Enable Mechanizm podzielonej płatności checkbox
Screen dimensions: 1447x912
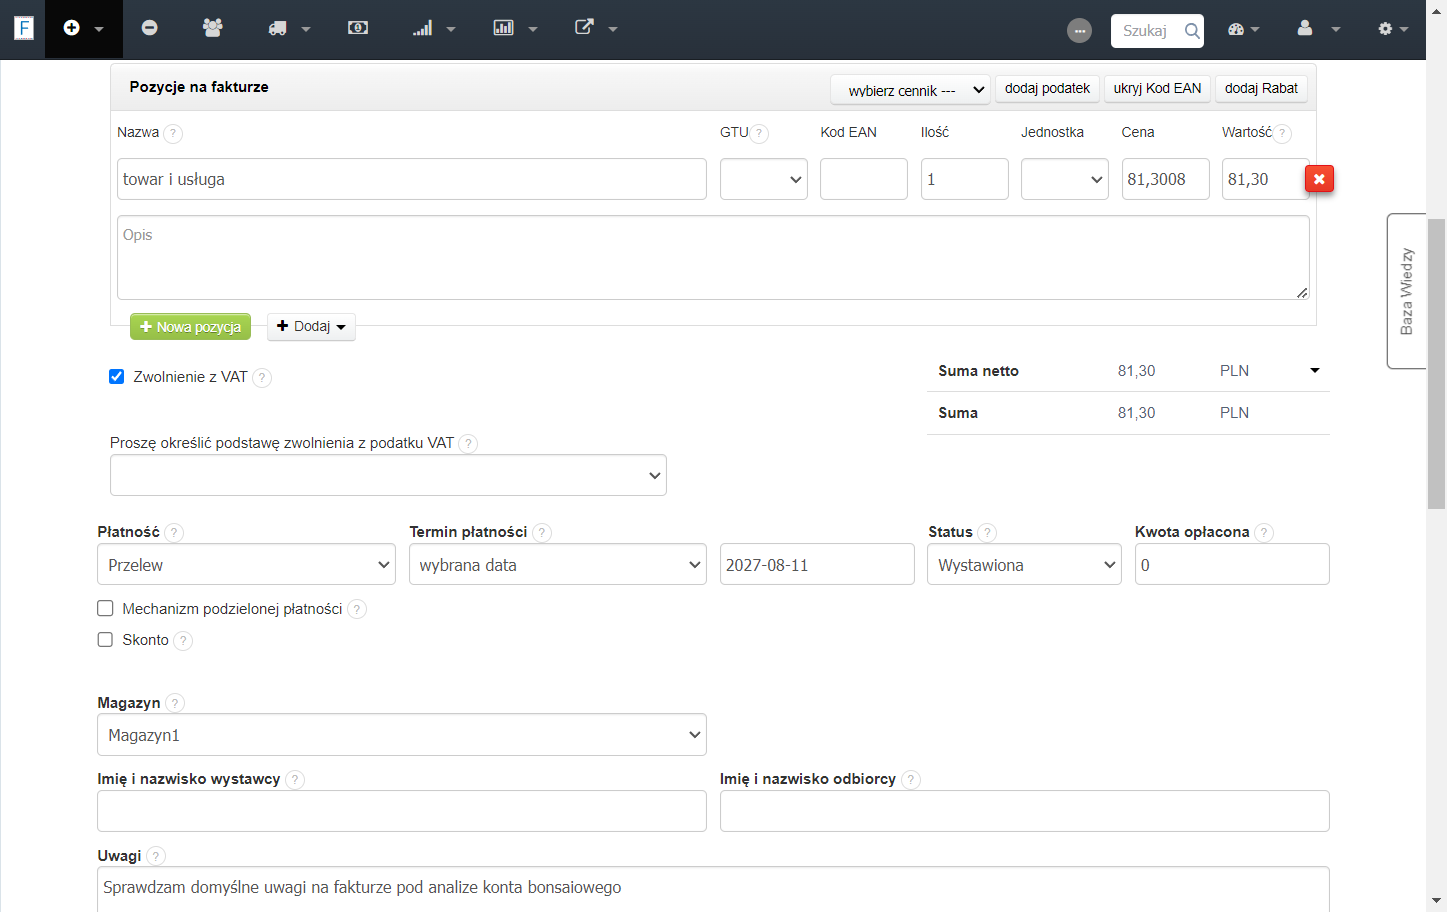point(105,608)
